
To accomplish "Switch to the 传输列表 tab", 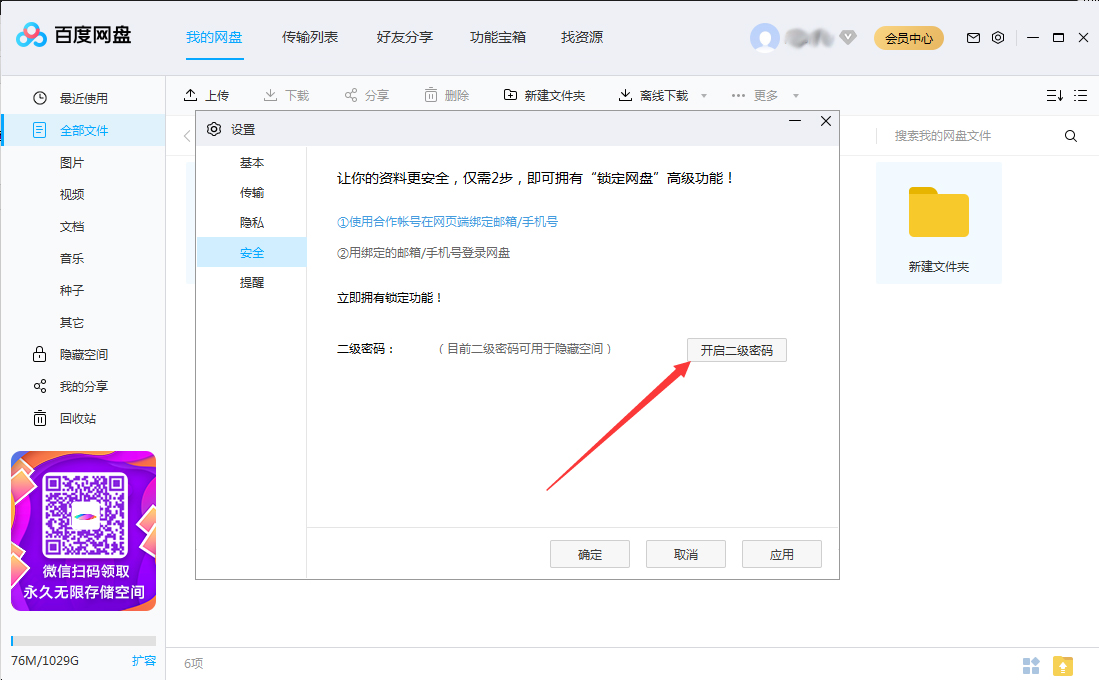I will [309, 37].
